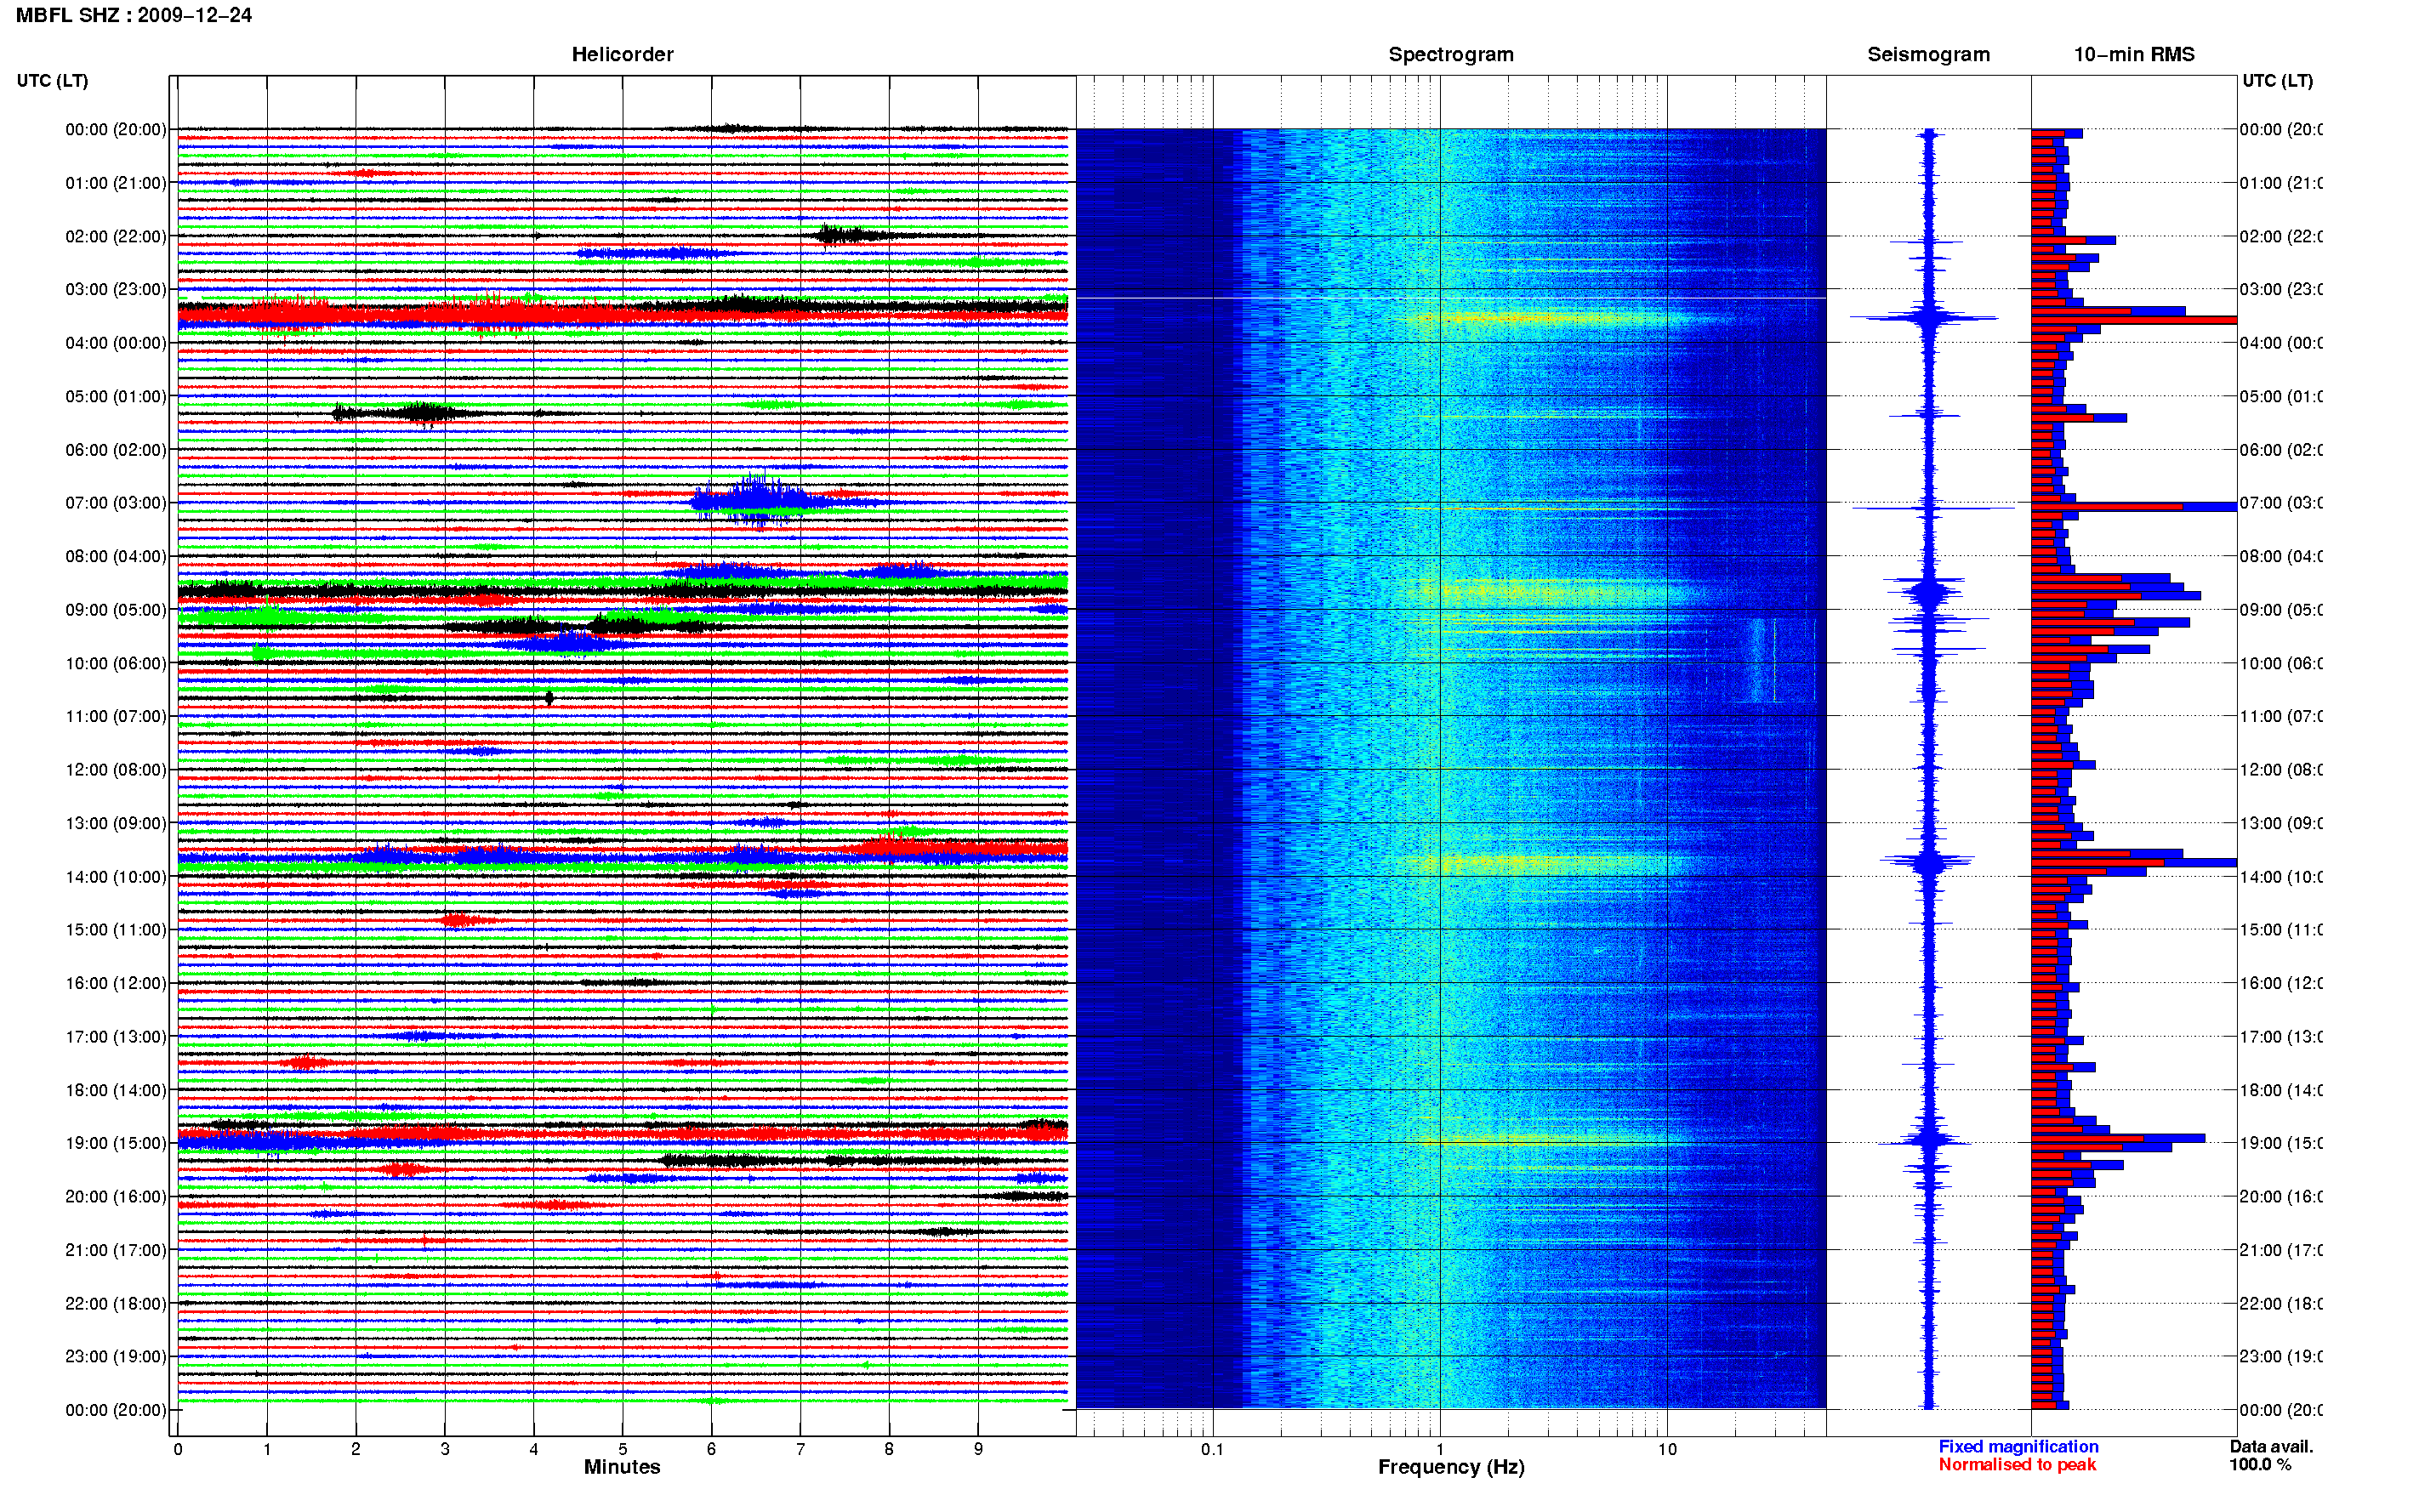Screen dimensions: 2419x1512
Task: Click the 'Fixed magnification' legend text
Action: (2018, 1447)
